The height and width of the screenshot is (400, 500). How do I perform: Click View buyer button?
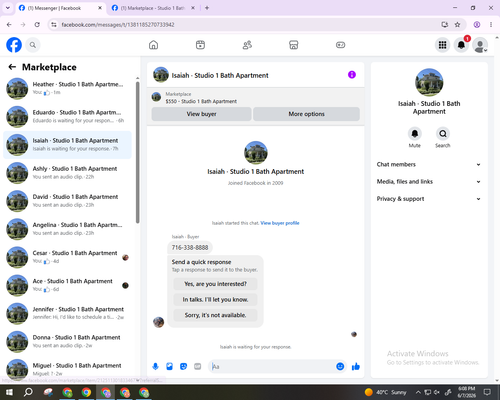pos(201,114)
